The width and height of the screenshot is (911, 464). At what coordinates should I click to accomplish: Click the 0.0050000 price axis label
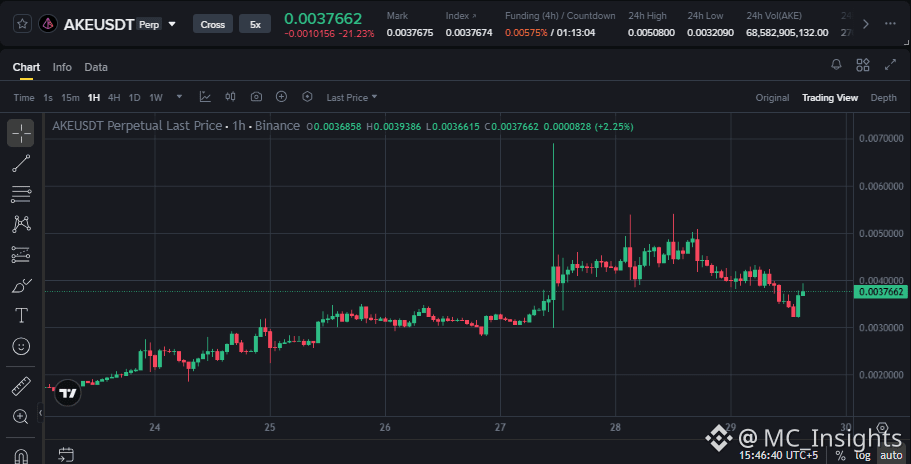point(881,233)
